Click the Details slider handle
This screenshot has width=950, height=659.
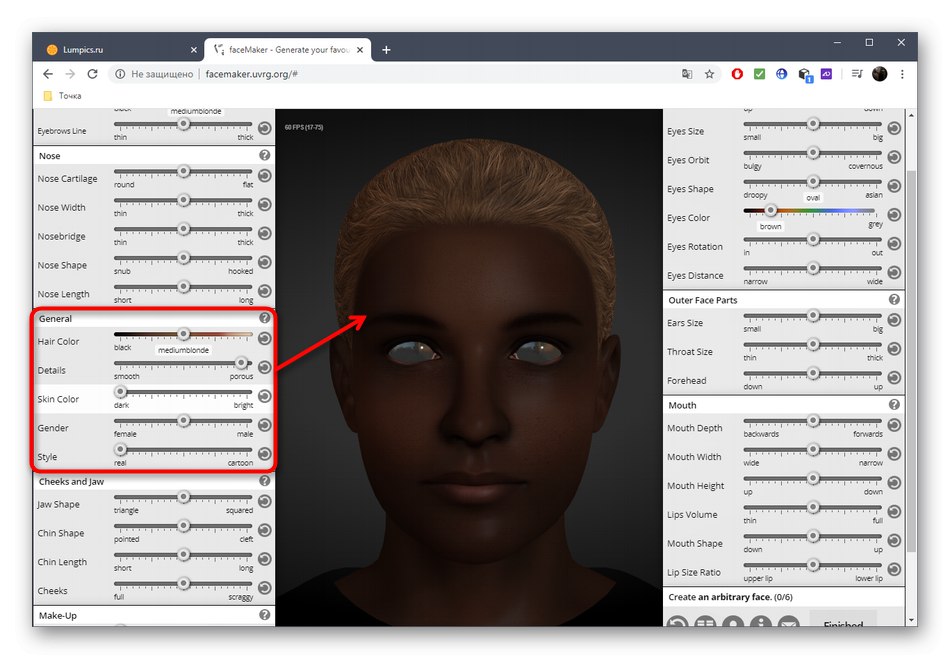(241, 363)
